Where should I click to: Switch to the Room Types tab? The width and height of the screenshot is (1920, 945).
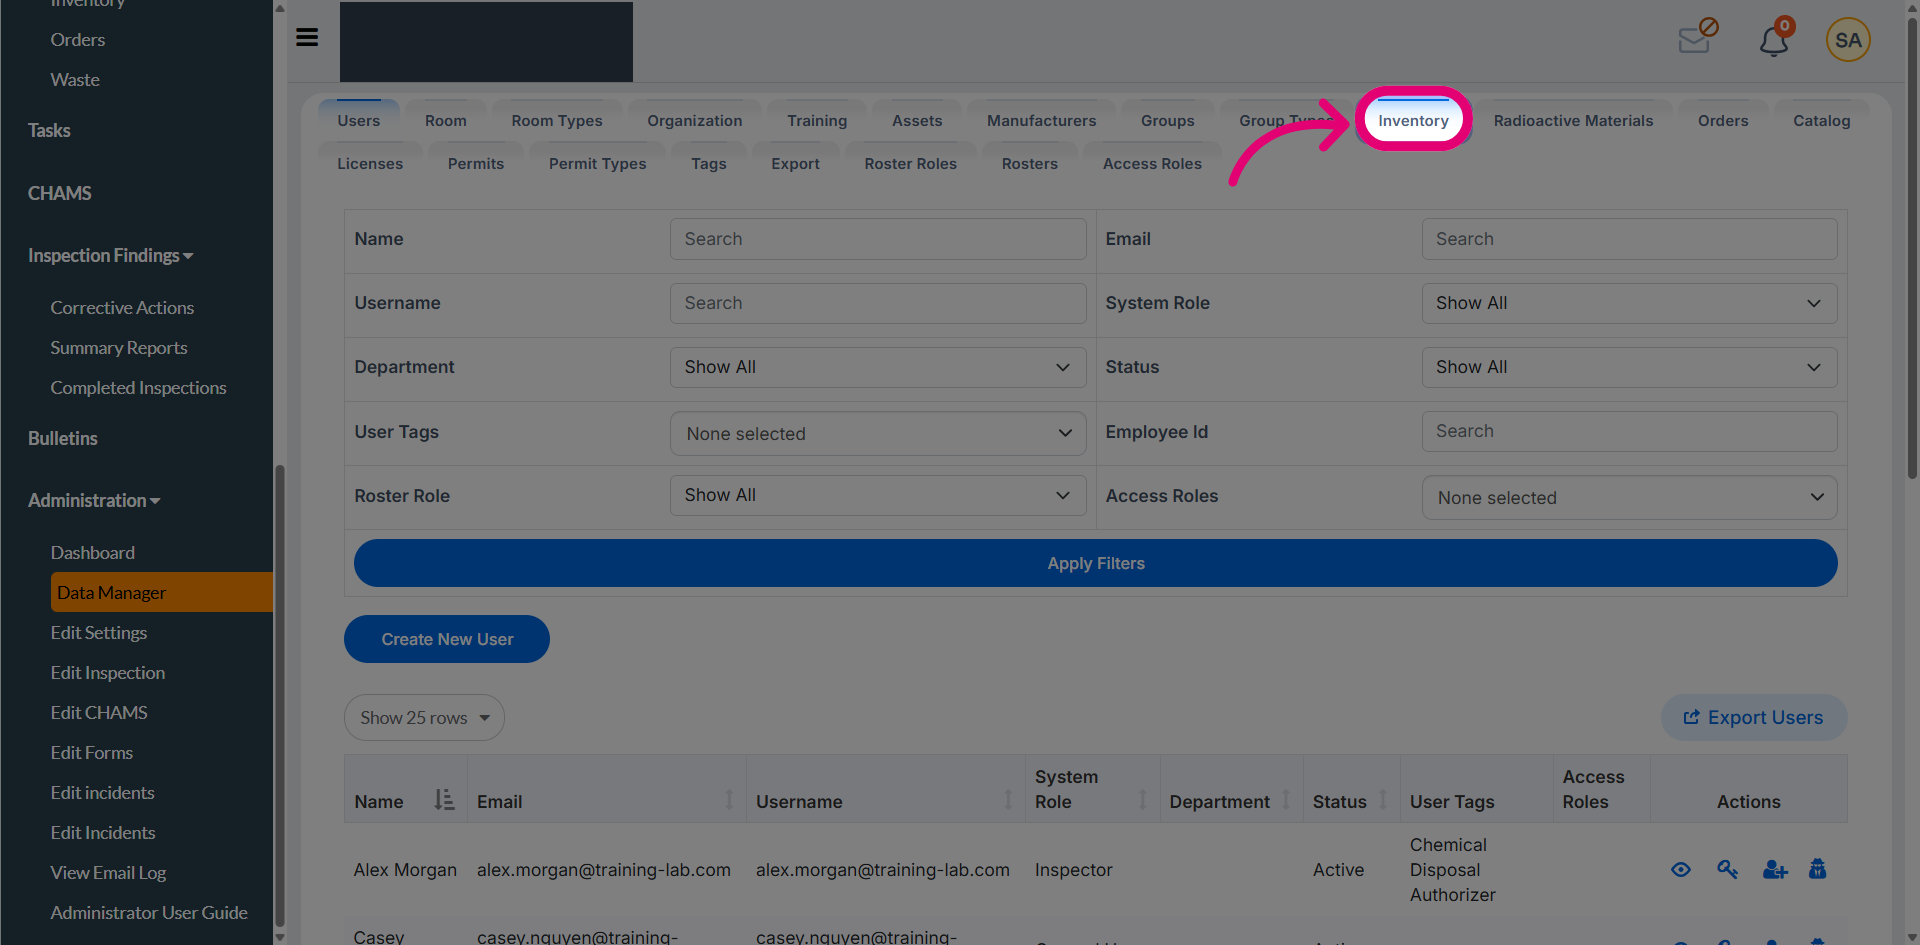(557, 120)
